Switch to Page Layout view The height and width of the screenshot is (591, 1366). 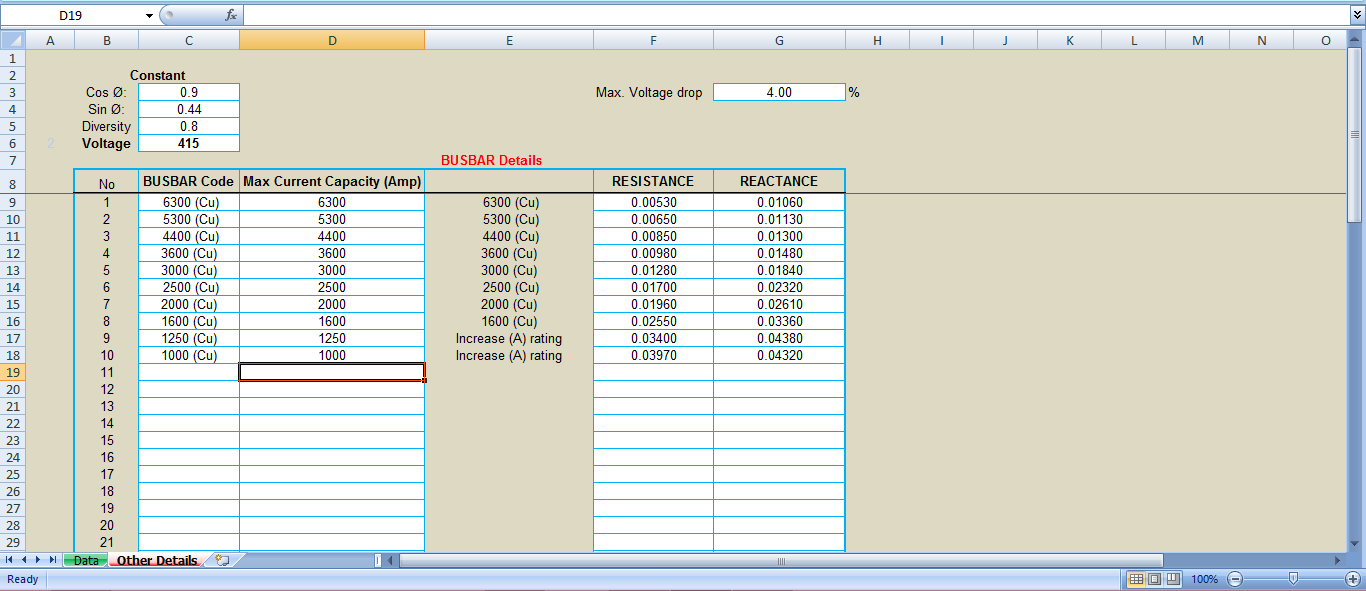pos(1154,579)
